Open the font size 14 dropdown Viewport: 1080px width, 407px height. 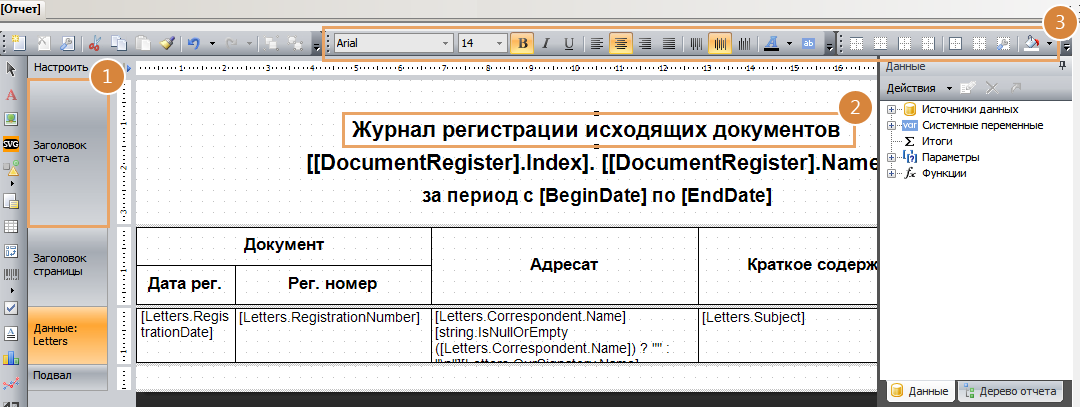(498, 43)
